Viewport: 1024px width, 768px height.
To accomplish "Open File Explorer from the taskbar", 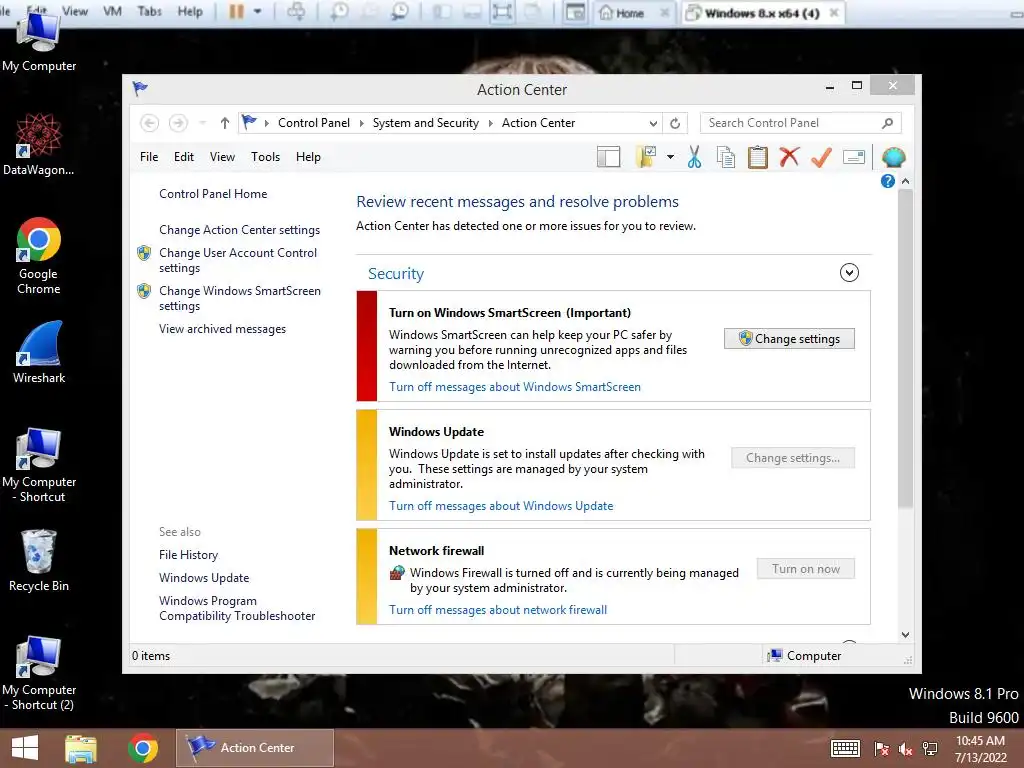I will click(81, 748).
